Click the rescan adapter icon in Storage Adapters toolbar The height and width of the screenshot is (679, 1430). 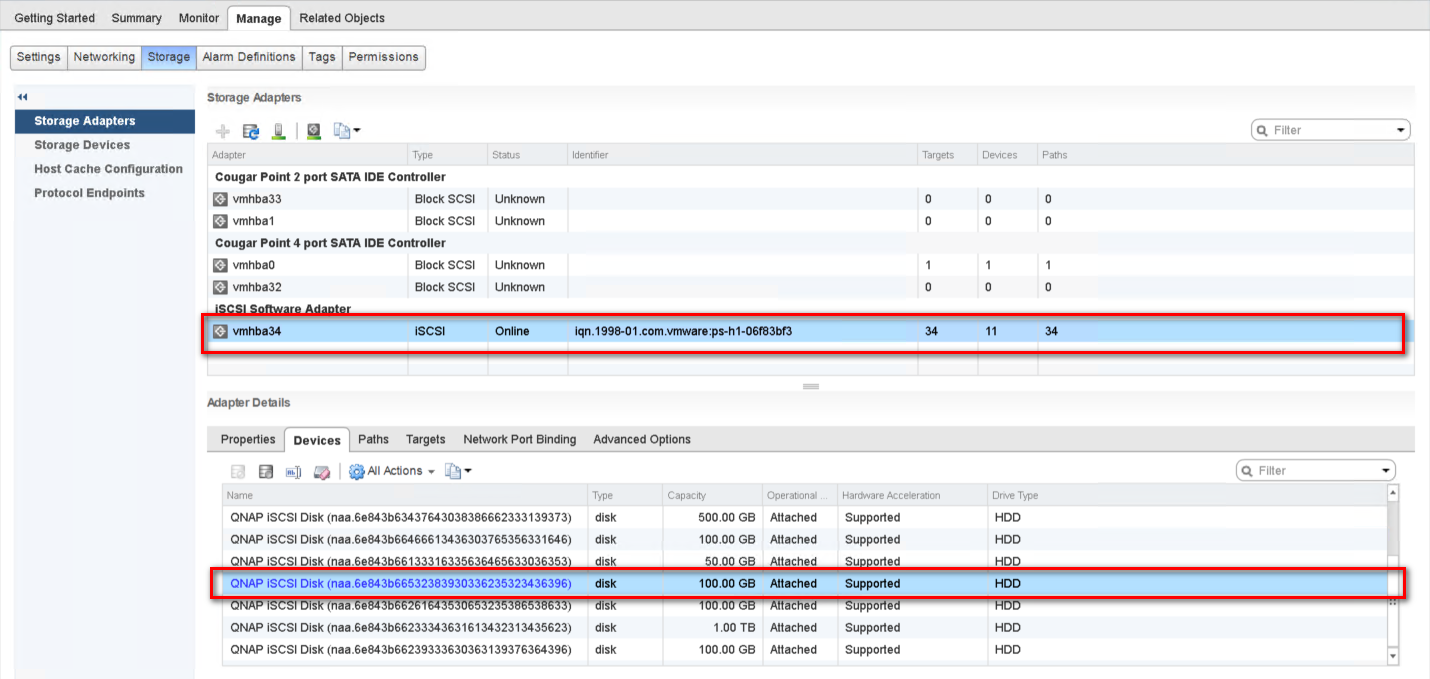click(314, 131)
